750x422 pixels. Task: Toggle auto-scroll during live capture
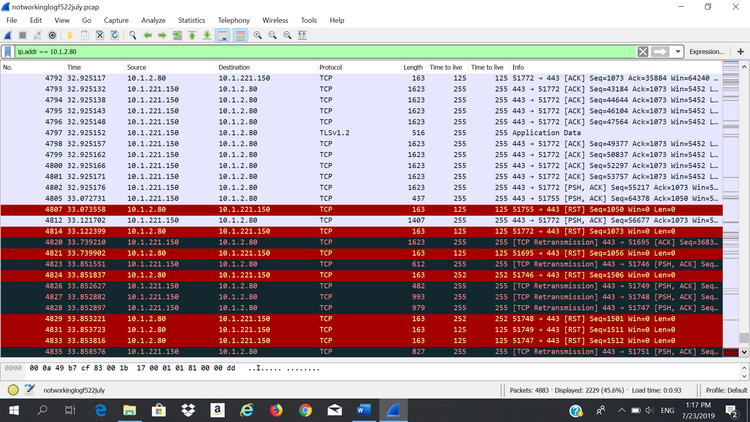[222, 35]
